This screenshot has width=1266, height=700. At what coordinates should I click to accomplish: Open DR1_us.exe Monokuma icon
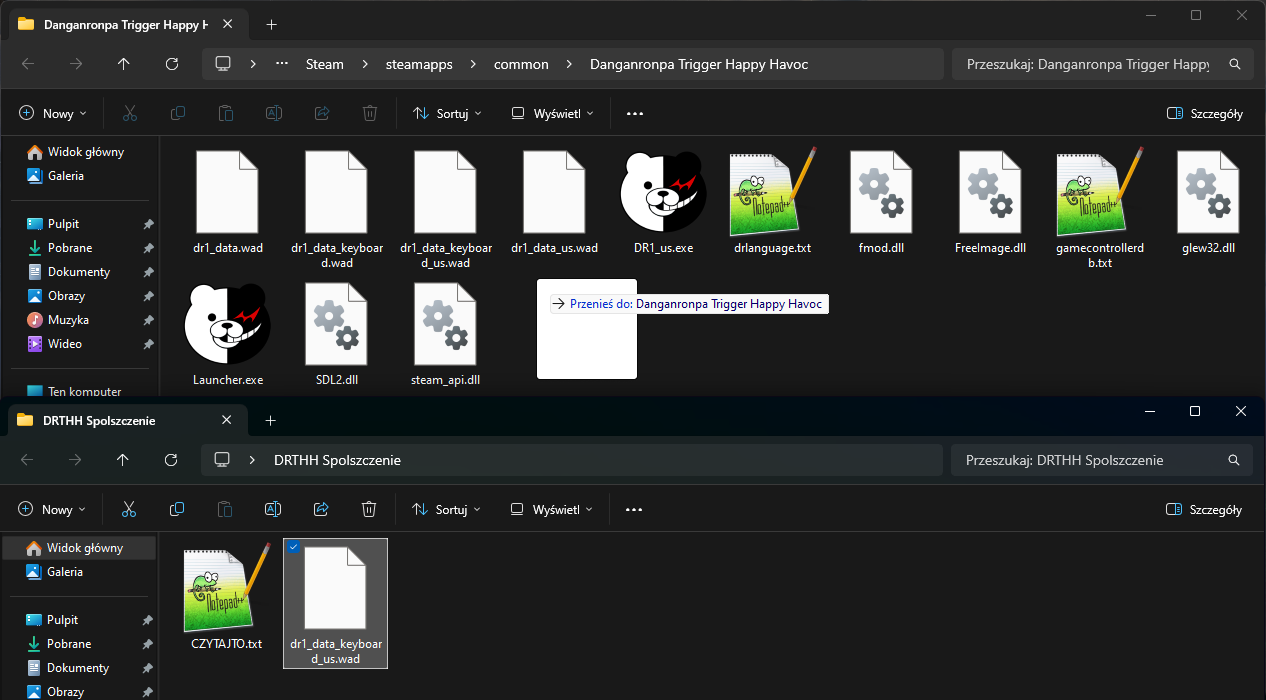click(663, 192)
